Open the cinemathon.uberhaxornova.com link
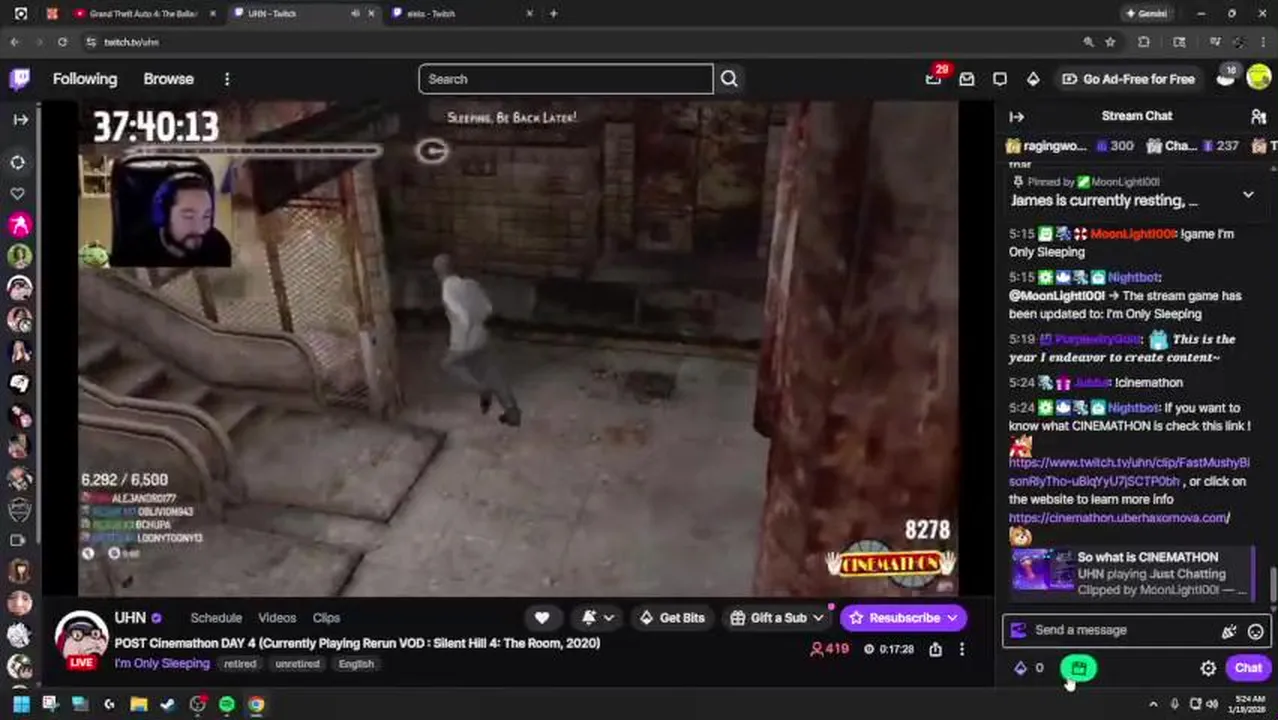 click(x=1119, y=518)
